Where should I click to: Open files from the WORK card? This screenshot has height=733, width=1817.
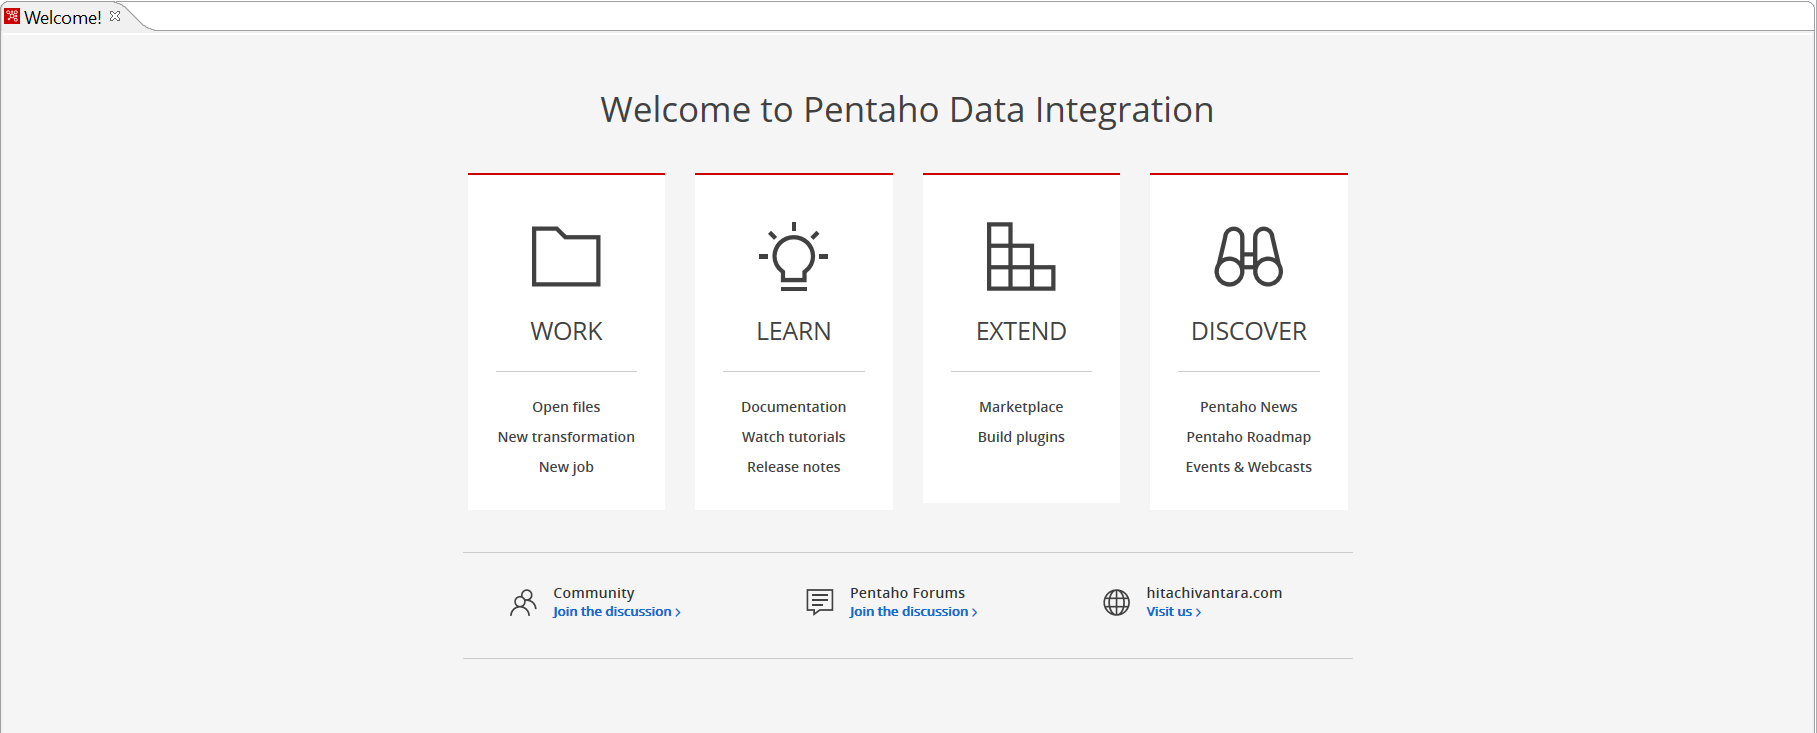(x=566, y=407)
